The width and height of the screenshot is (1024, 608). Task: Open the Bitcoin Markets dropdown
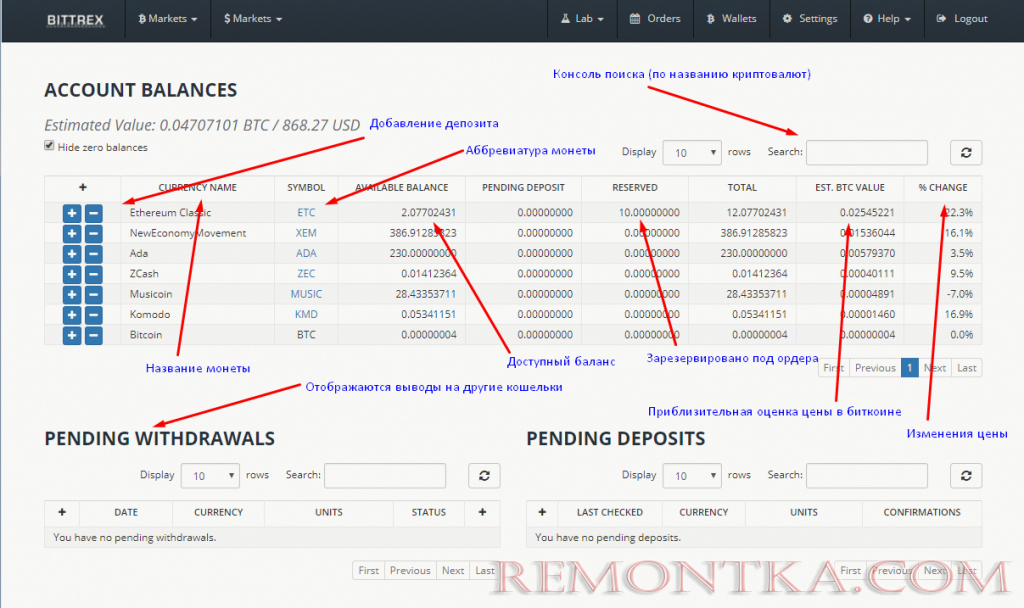click(168, 19)
